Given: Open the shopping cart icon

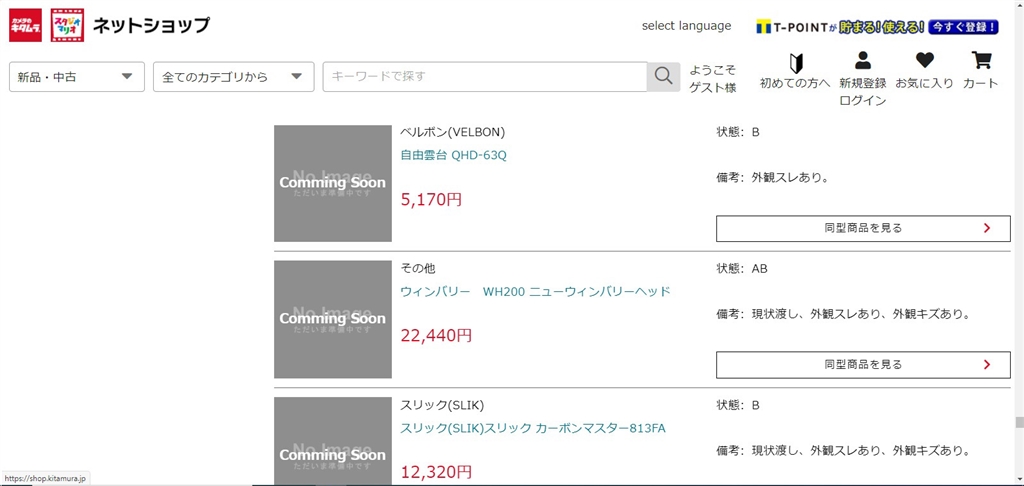Looking at the screenshot, I should click(980, 70).
